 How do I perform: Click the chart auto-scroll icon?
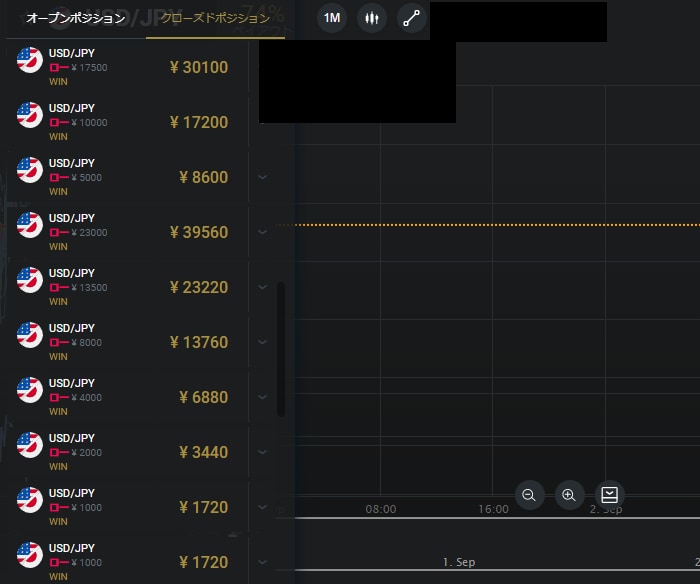(x=609, y=495)
